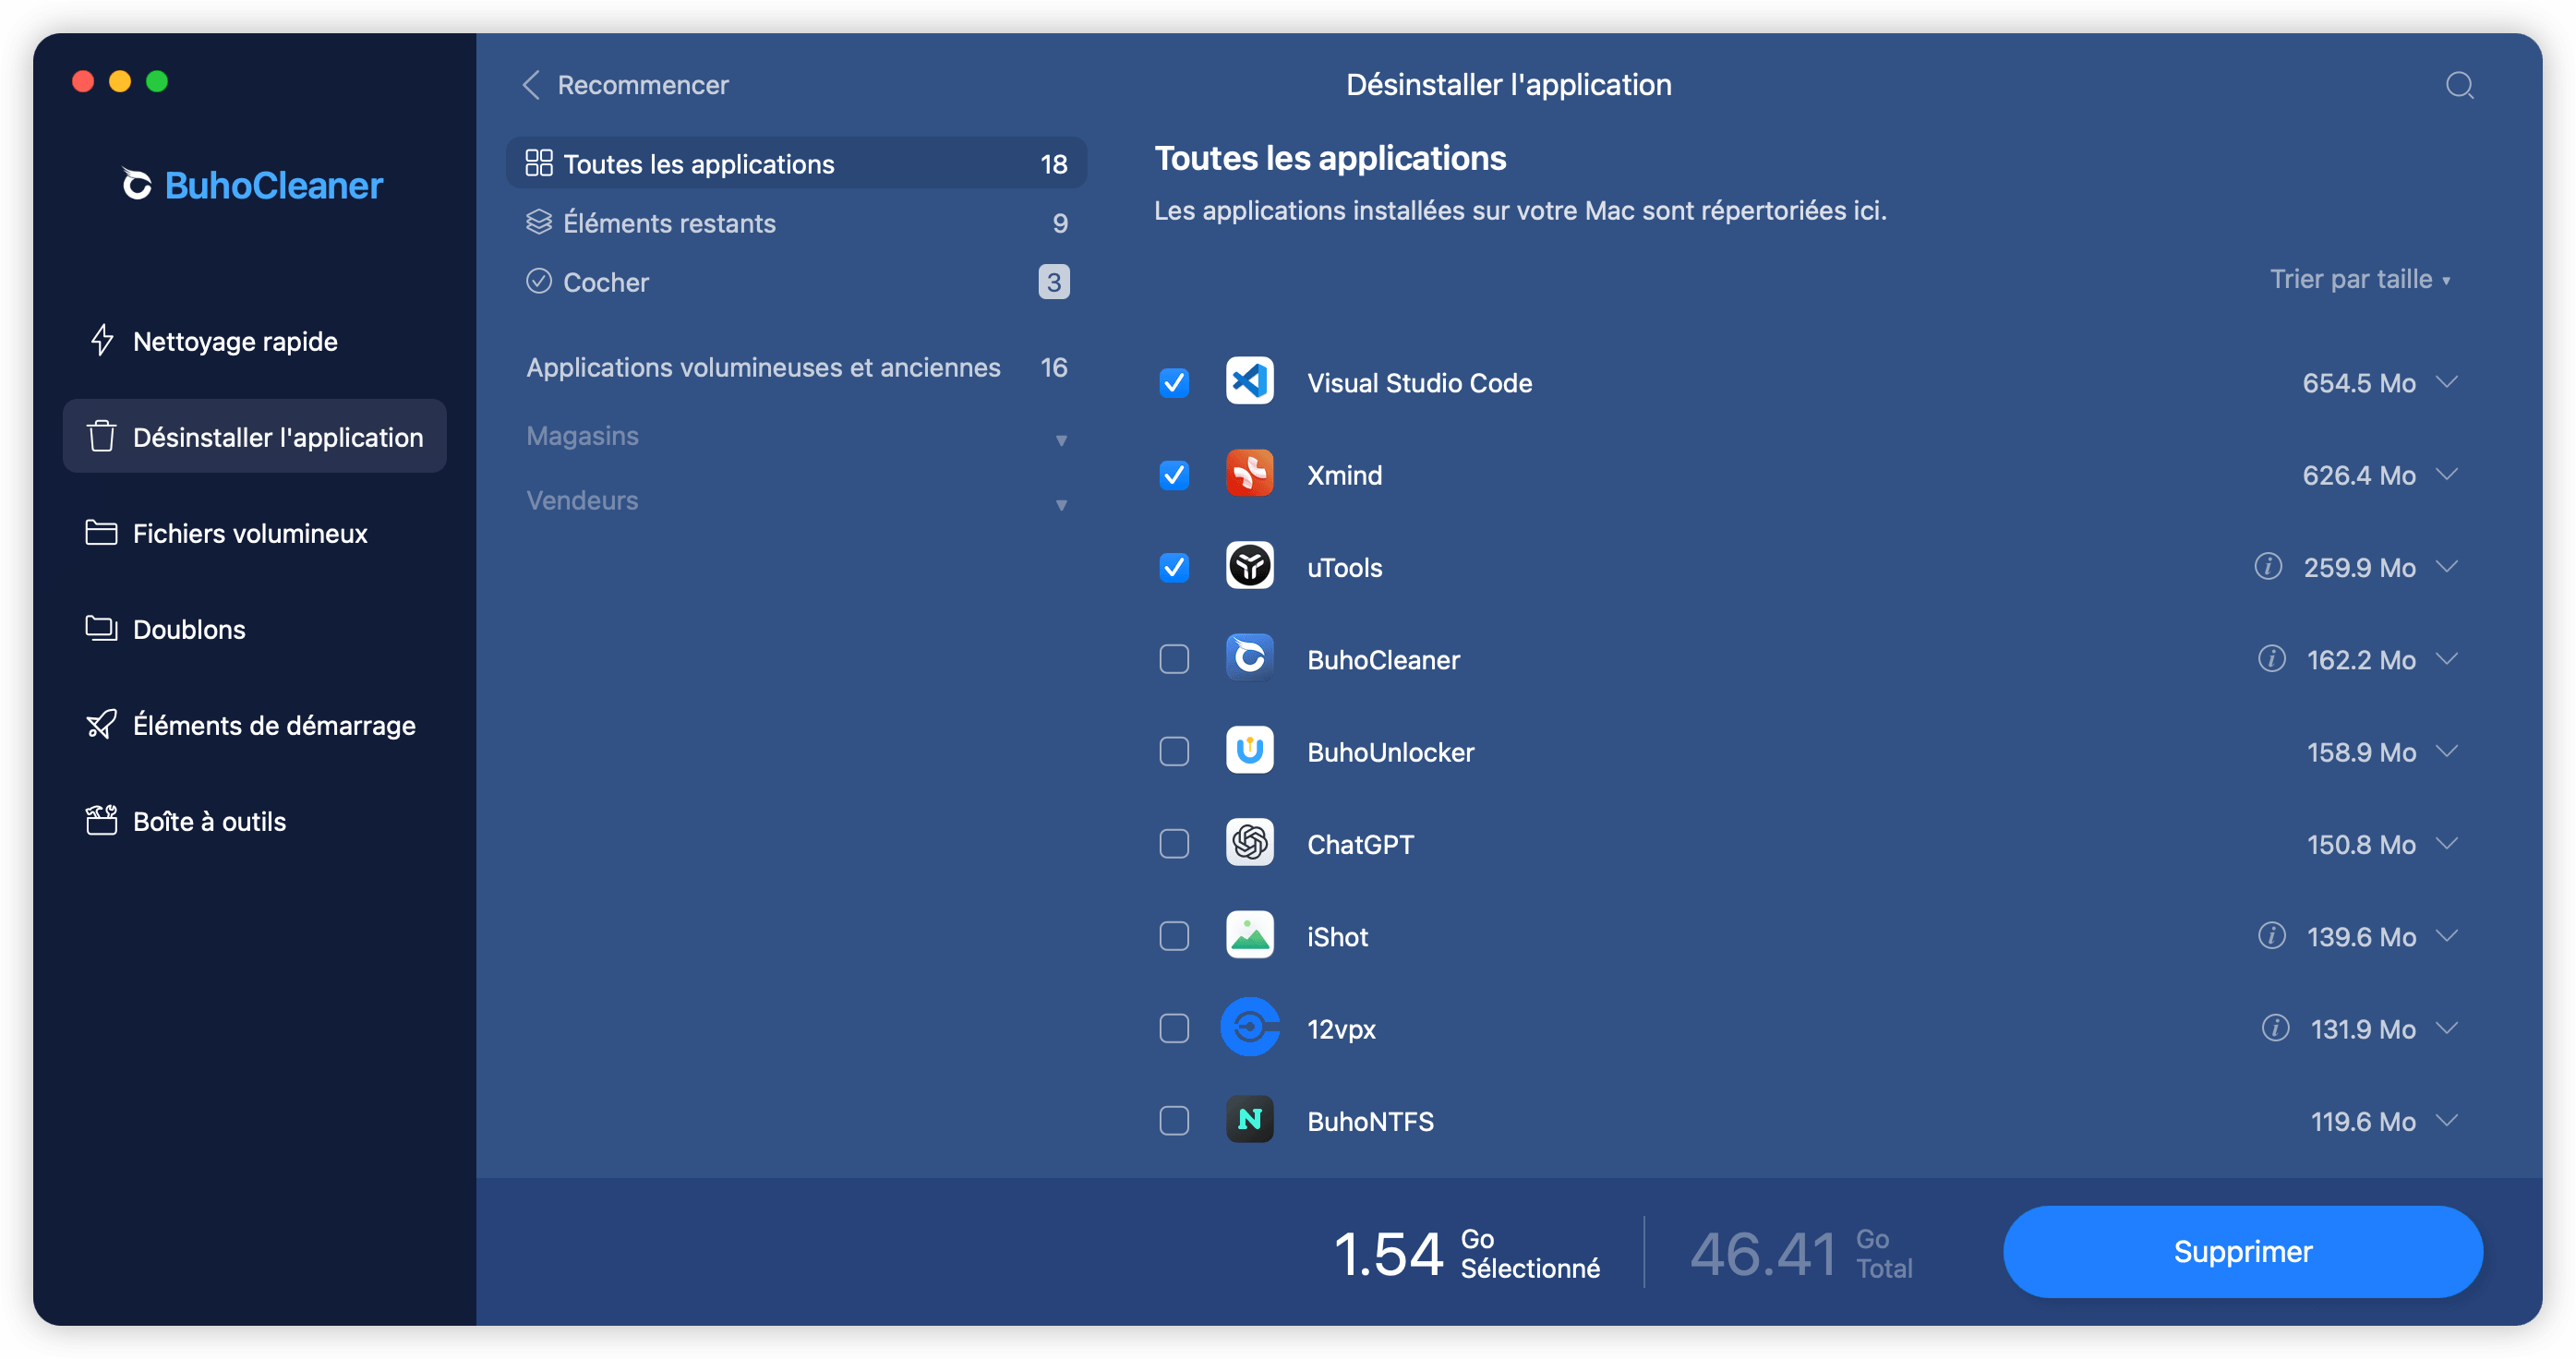This screenshot has width=2576, height=1359.
Task: Click the toolbox icon for Boîte à outils
Action: (101, 820)
